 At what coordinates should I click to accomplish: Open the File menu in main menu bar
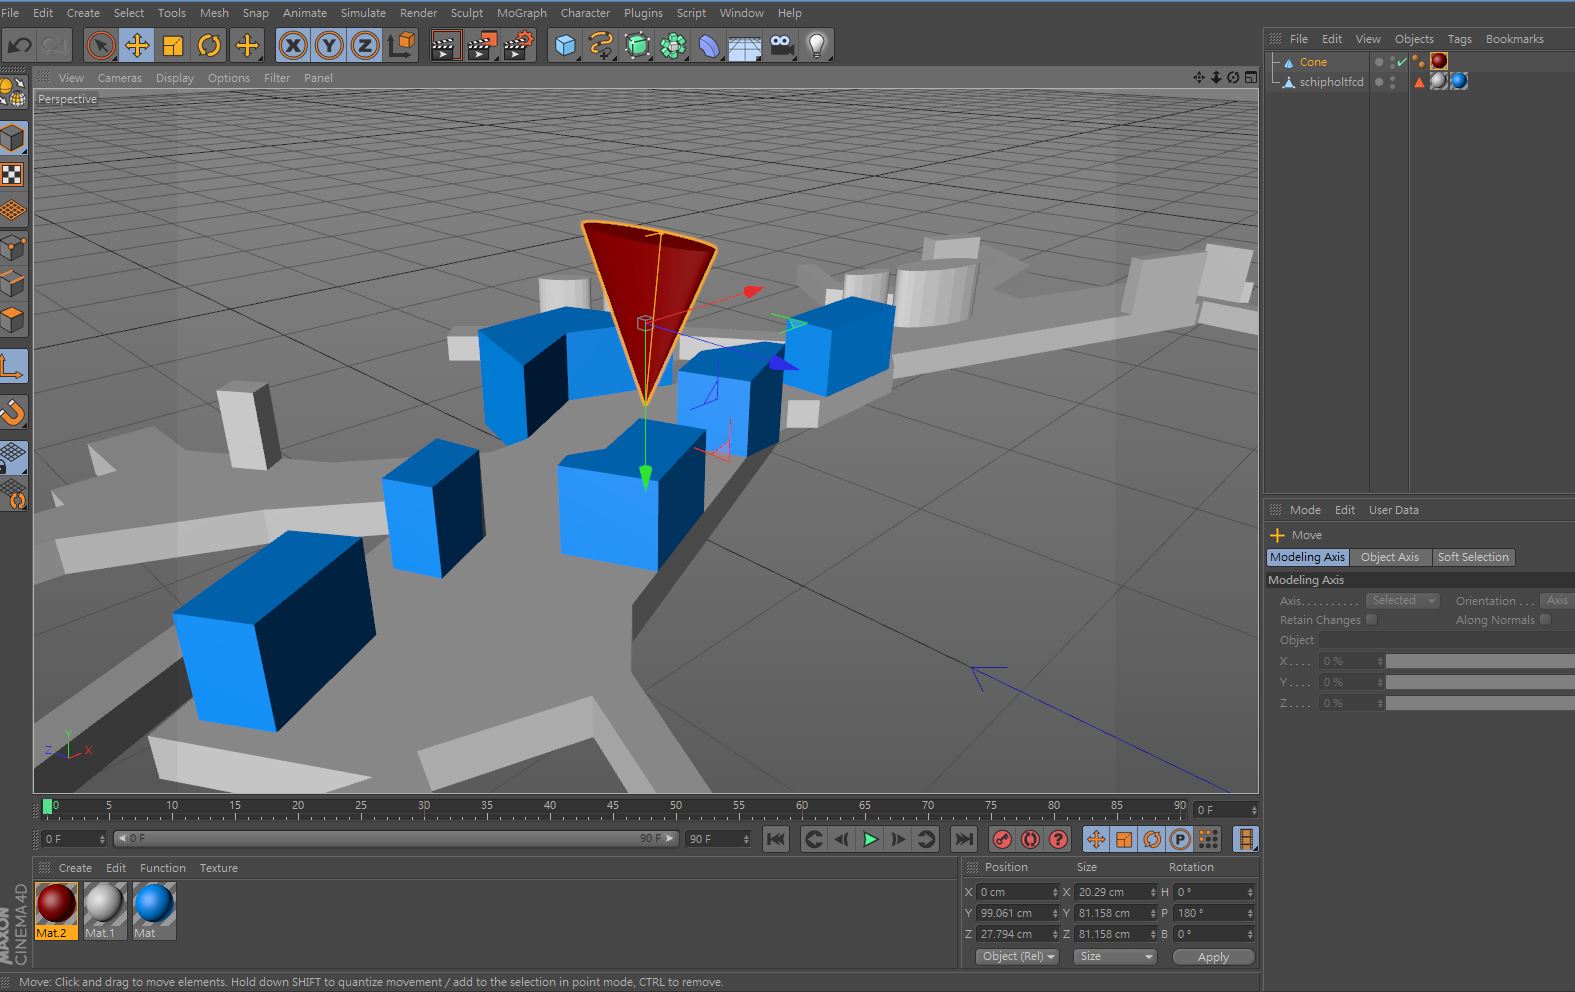click(10, 13)
